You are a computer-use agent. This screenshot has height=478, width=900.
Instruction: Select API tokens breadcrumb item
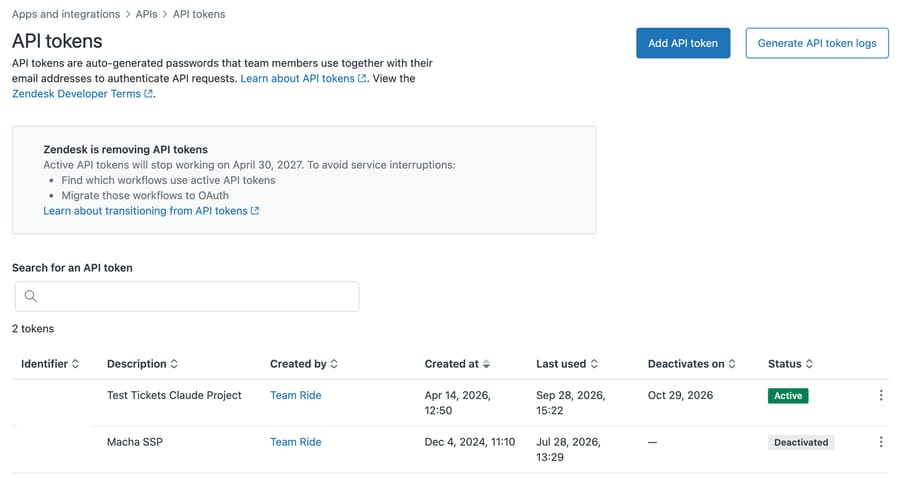click(199, 14)
